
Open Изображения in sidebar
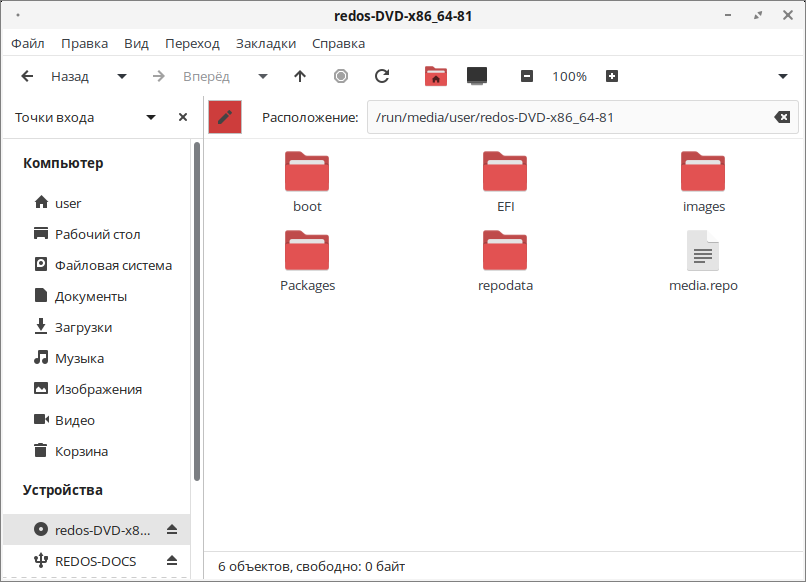[x=96, y=389]
